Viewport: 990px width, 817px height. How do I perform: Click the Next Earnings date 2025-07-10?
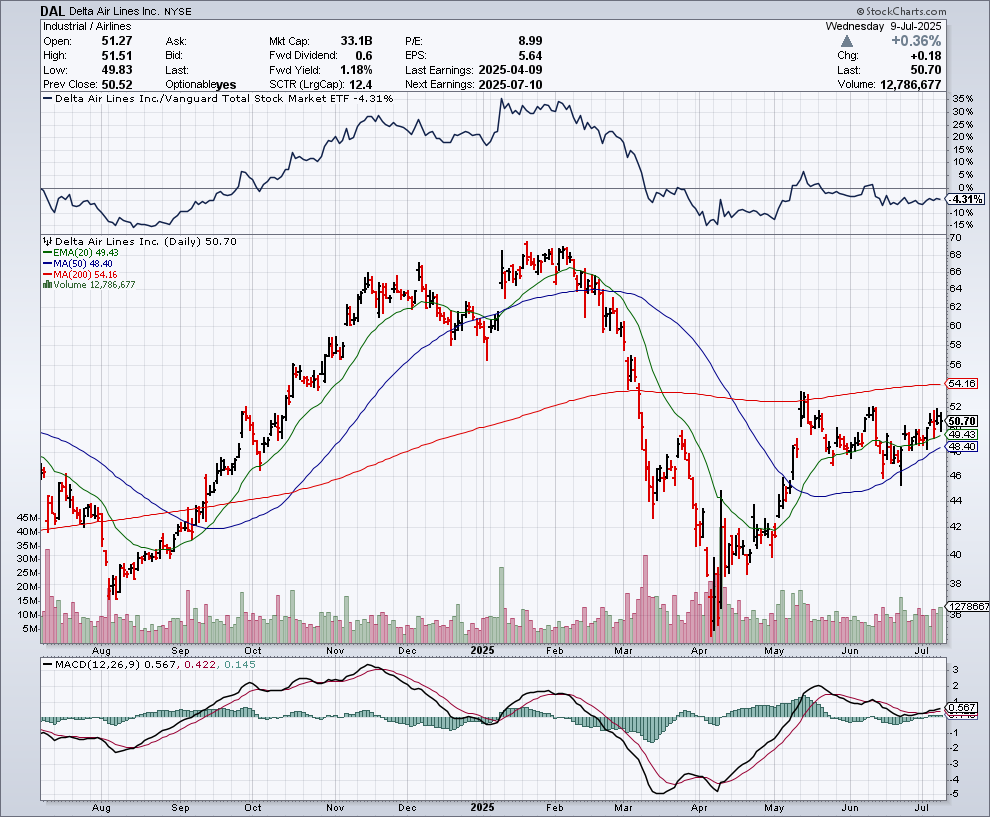[x=510, y=85]
